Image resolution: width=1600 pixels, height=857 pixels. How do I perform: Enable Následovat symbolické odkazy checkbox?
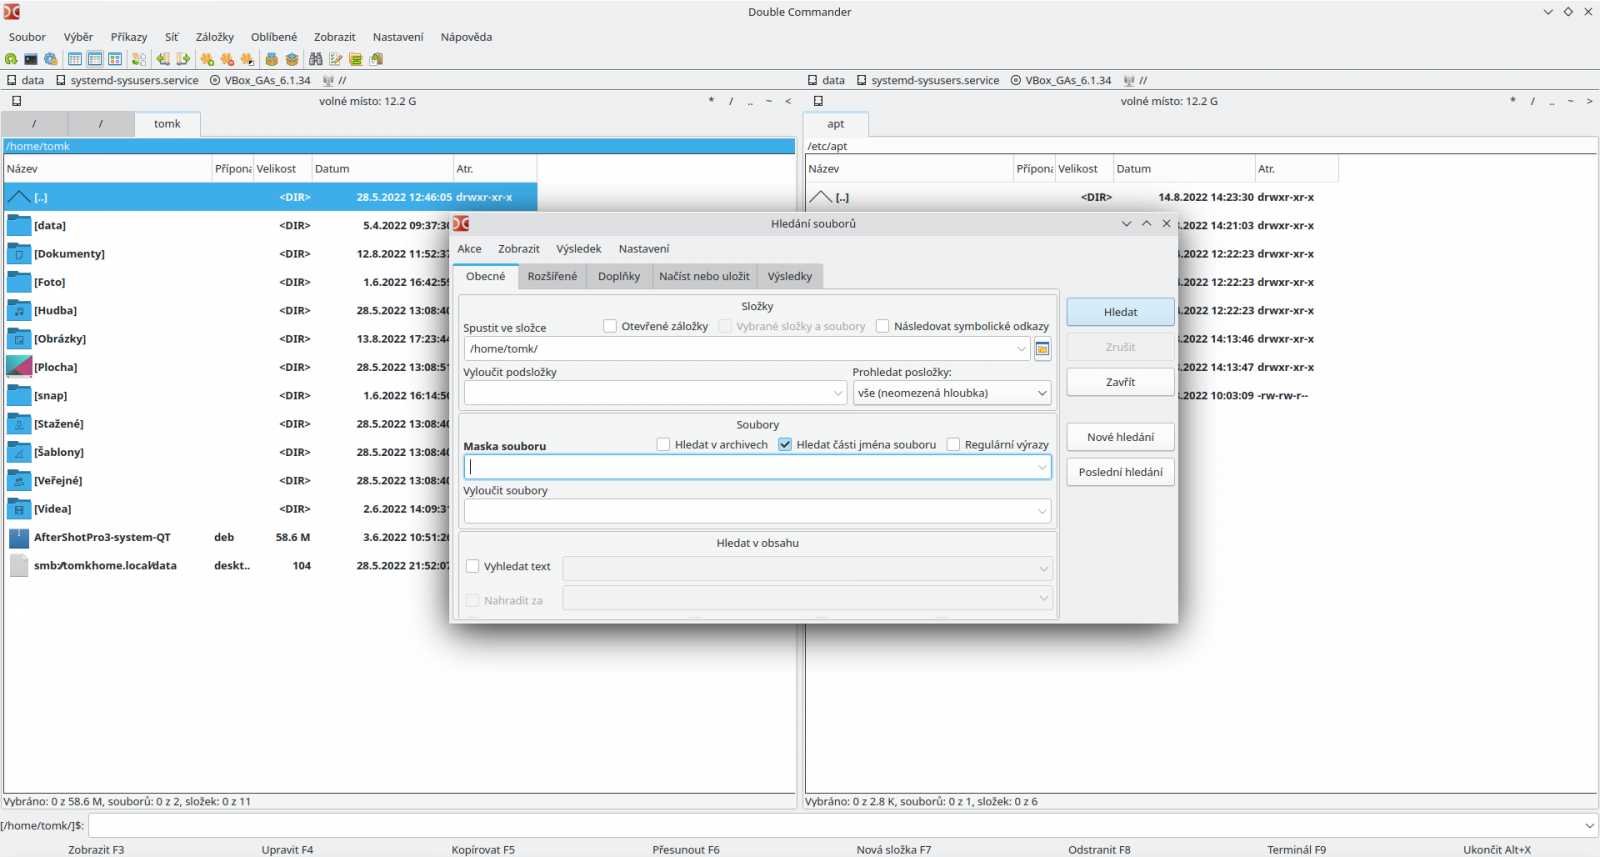[882, 326]
